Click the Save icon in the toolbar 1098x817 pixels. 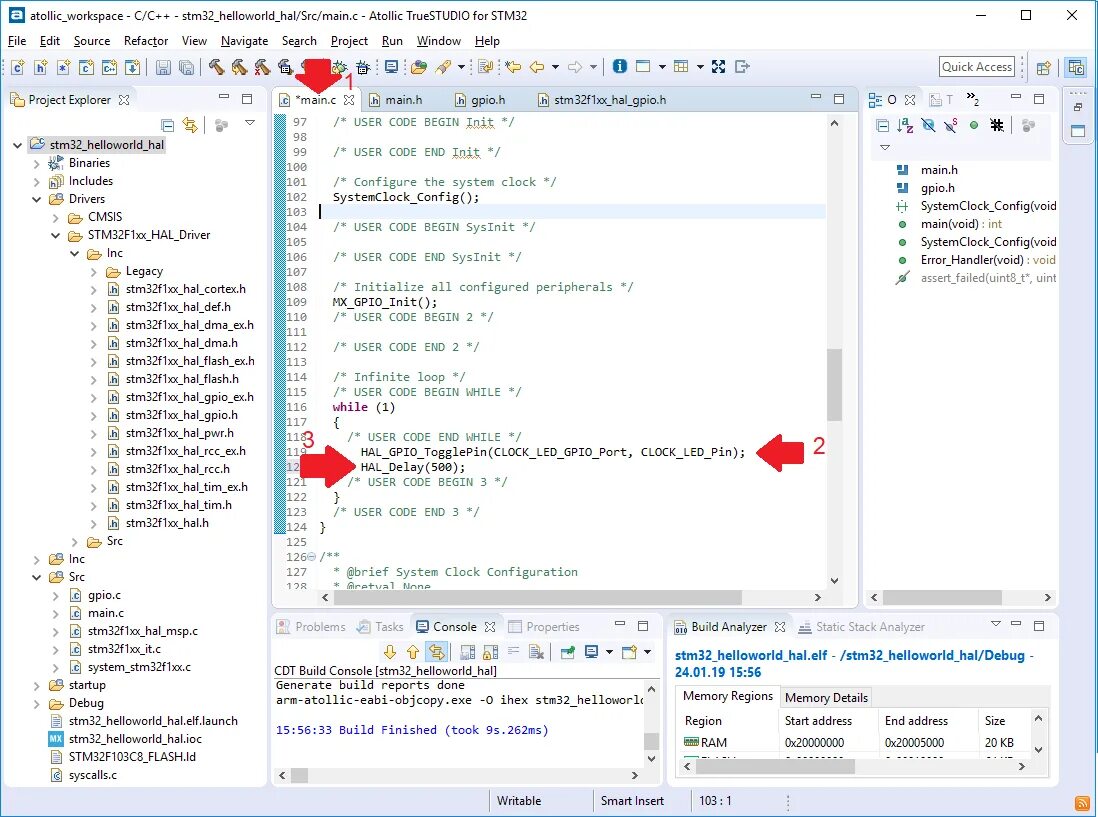[x=163, y=67]
